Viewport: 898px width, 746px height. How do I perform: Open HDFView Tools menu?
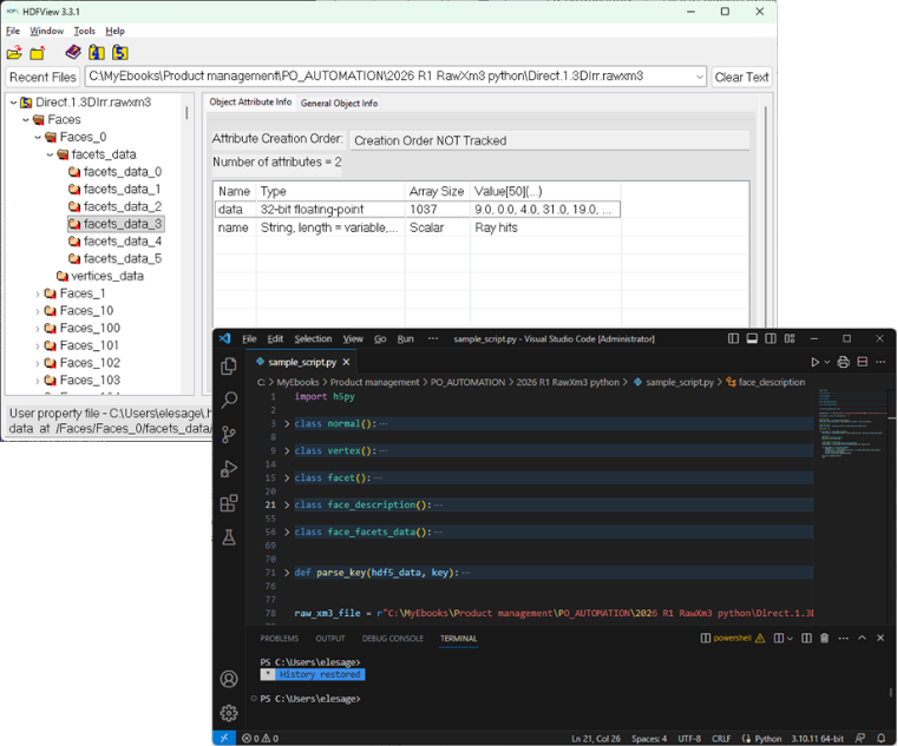84,31
